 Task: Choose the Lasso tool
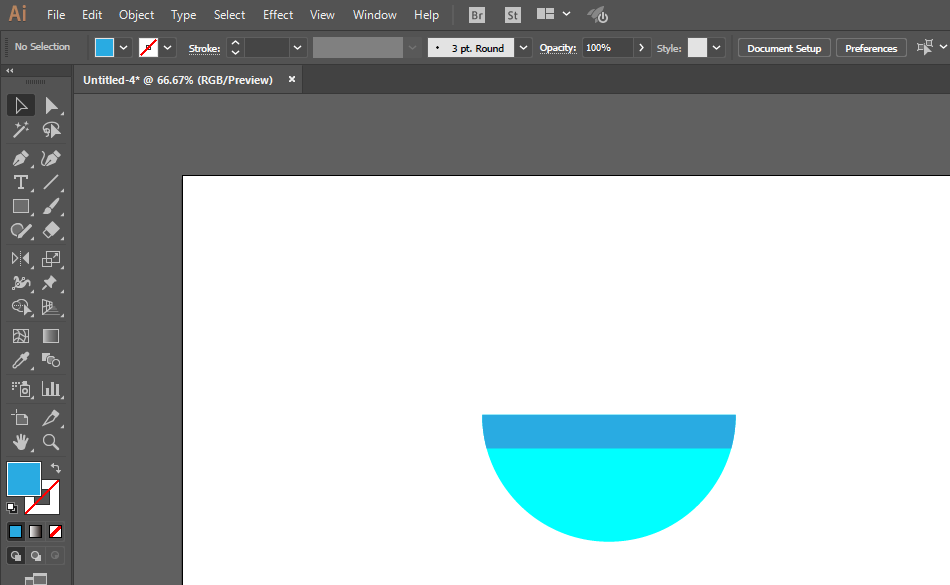51,130
